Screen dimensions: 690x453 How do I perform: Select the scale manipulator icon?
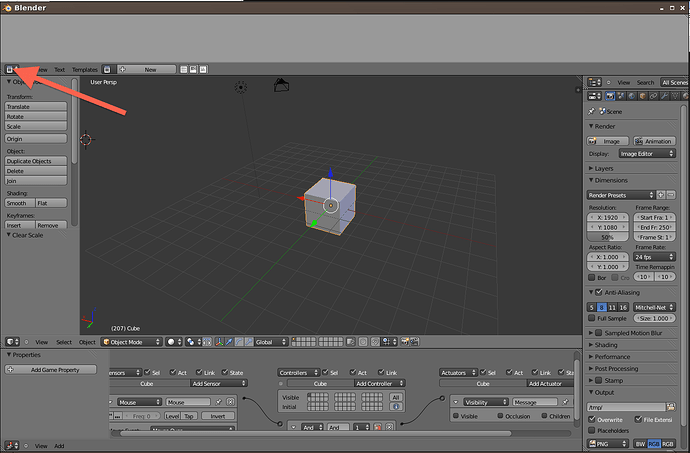(249, 342)
